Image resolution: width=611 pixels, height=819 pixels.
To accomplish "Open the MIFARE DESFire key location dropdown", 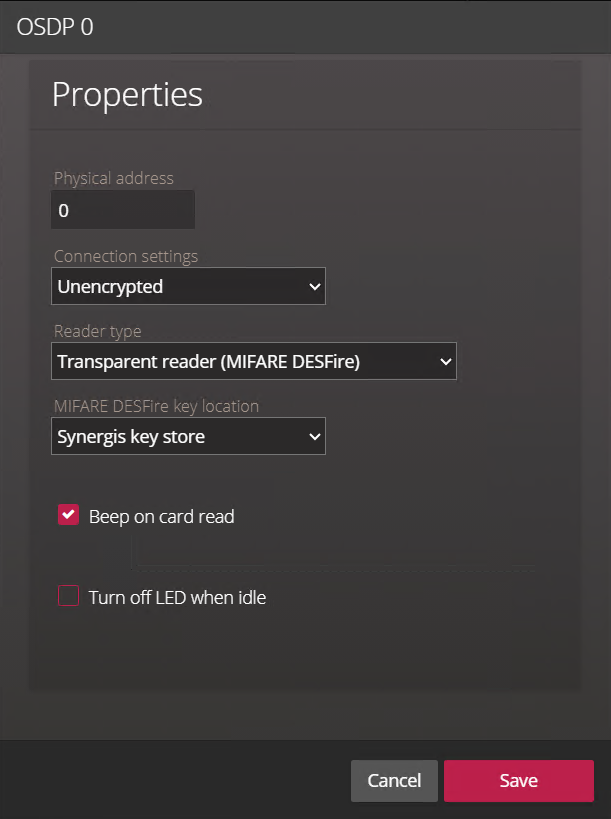I will pos(188,437).
